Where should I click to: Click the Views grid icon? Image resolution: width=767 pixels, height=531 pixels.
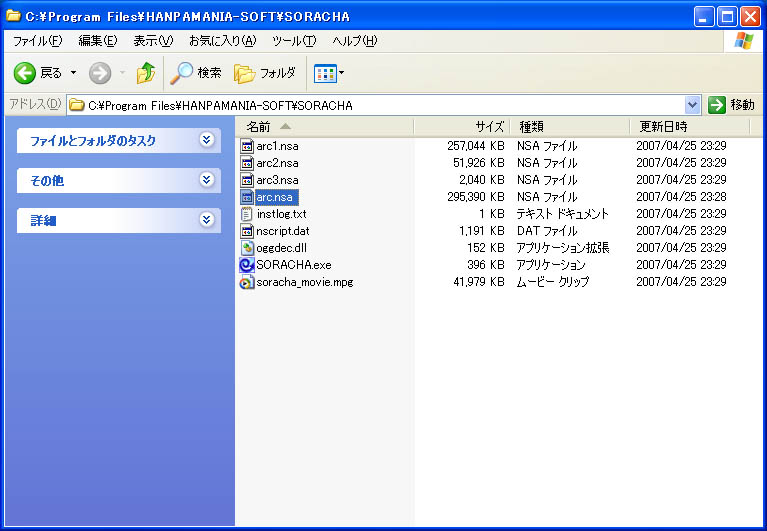[x=325, y=74]
